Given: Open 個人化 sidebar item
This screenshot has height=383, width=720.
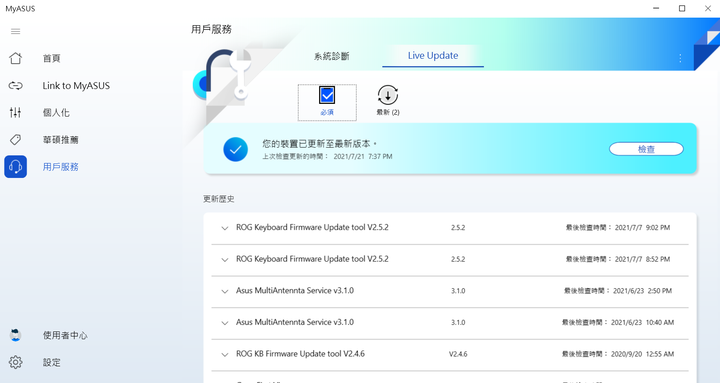Looking at the screenshot, I should (x=56, y=113).
